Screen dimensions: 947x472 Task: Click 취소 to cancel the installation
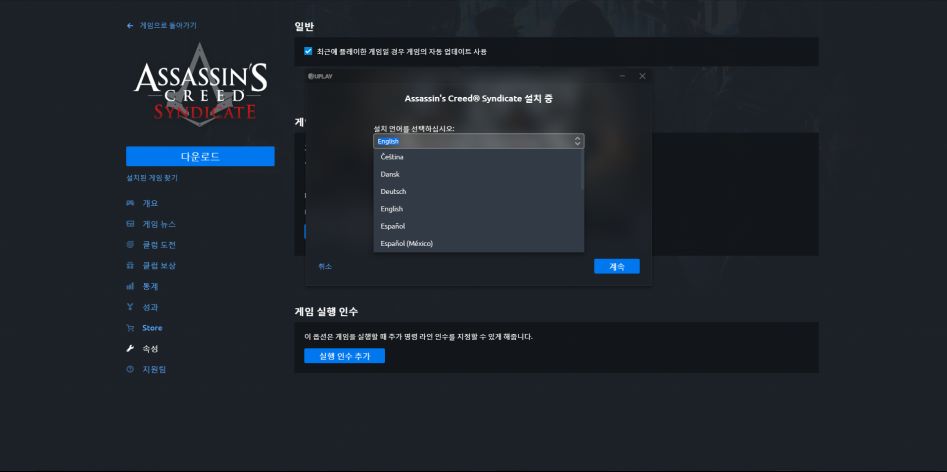325,266
